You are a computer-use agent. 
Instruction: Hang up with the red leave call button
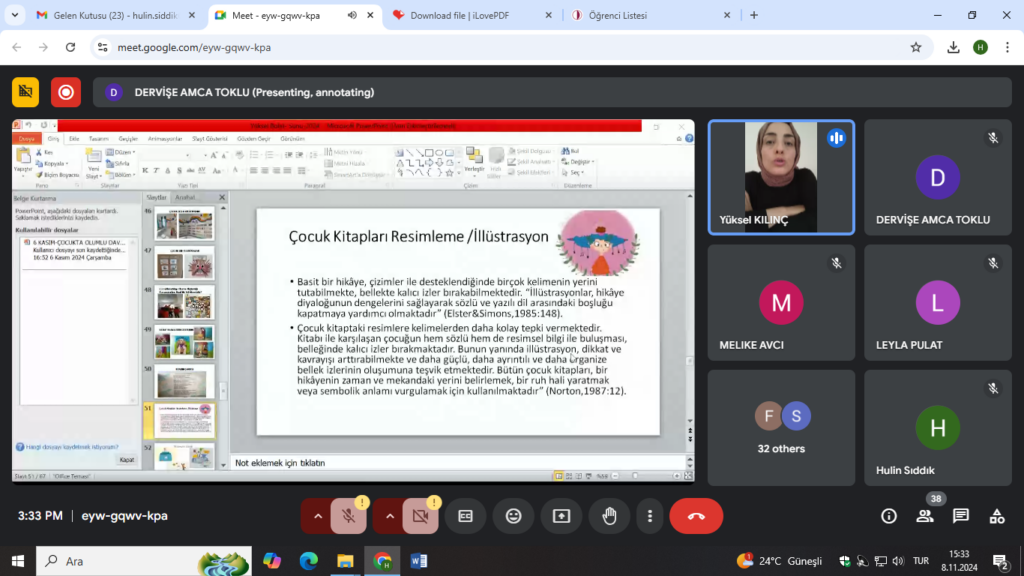point(696,516)
